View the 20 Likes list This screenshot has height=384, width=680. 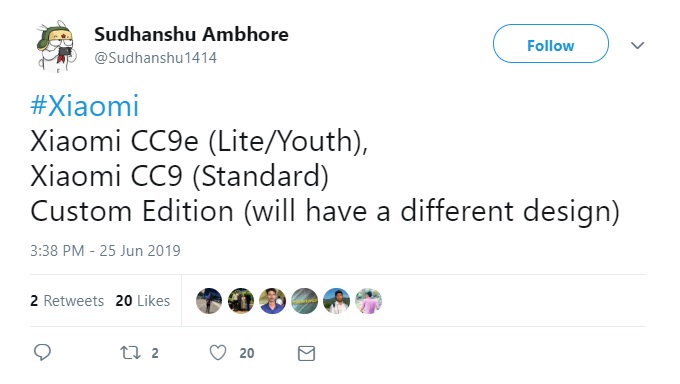(x=142, y=301)
